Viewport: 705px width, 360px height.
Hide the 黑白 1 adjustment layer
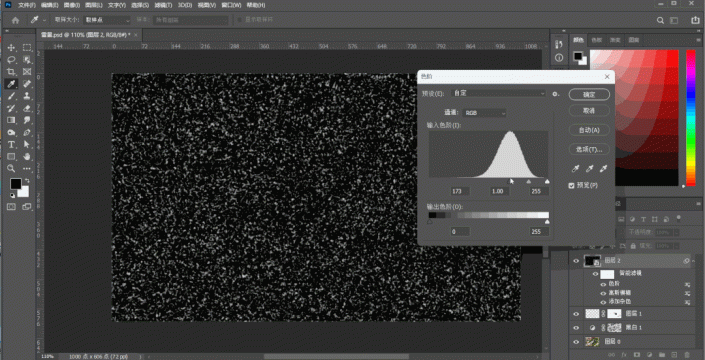(576, 327)
